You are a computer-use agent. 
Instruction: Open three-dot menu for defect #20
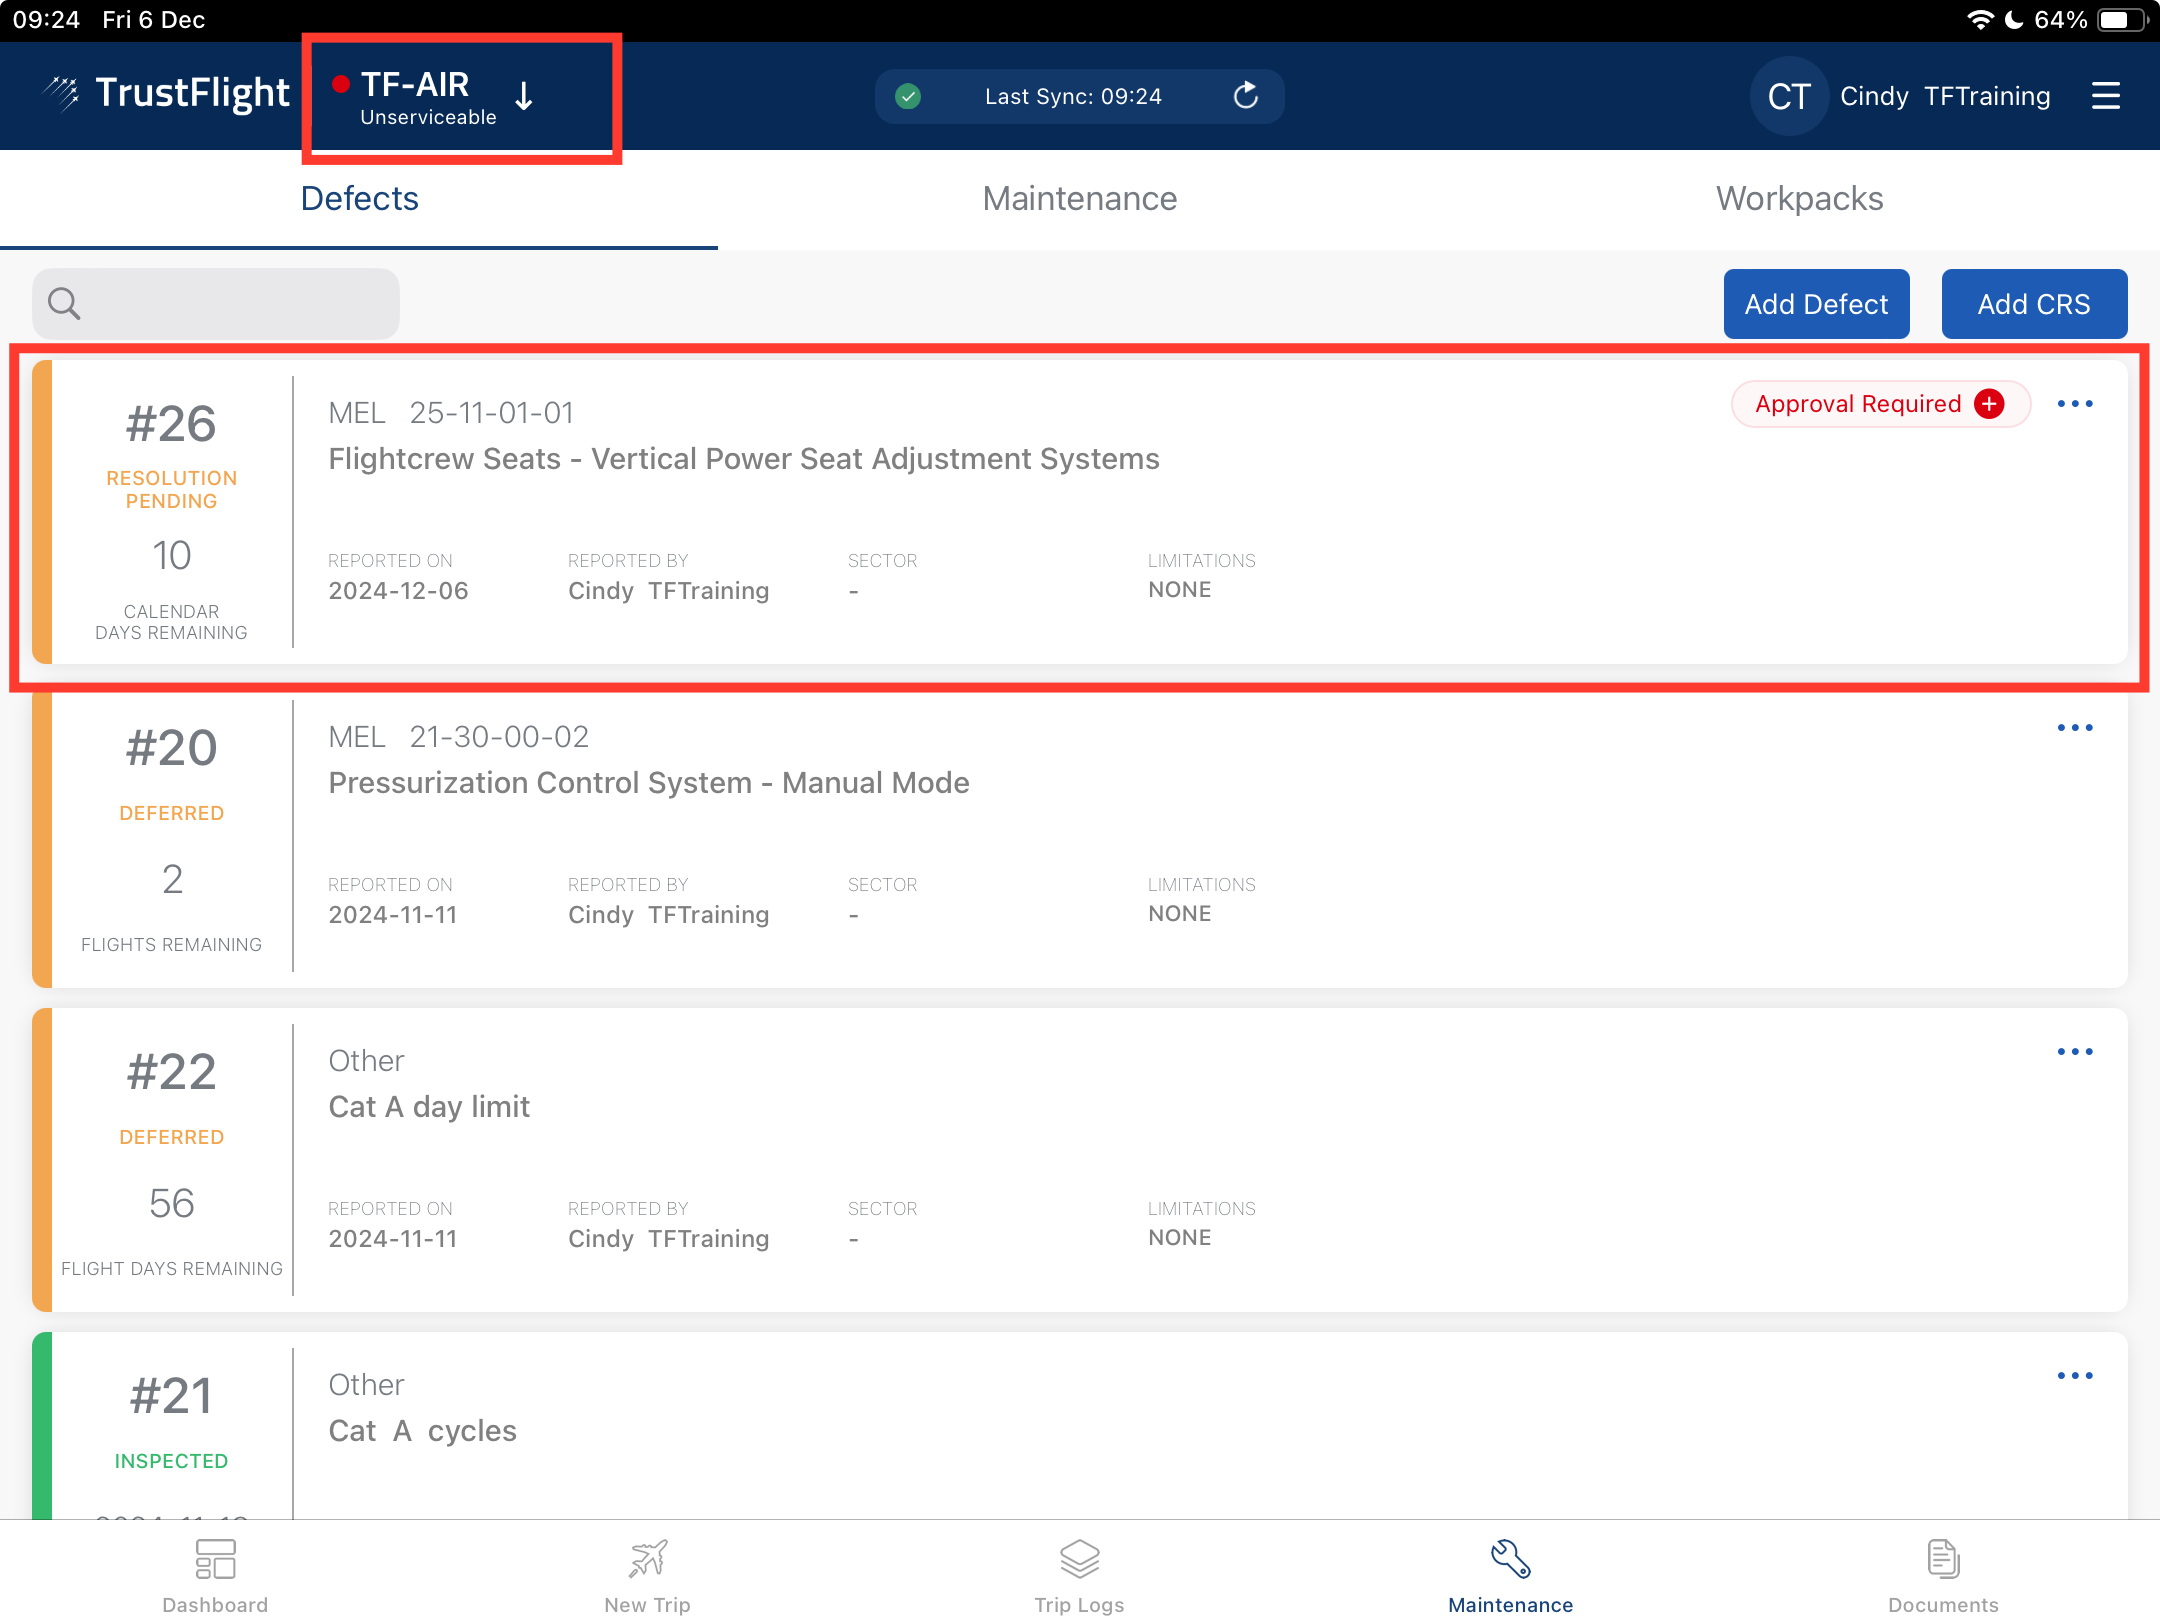(2075, 728)
